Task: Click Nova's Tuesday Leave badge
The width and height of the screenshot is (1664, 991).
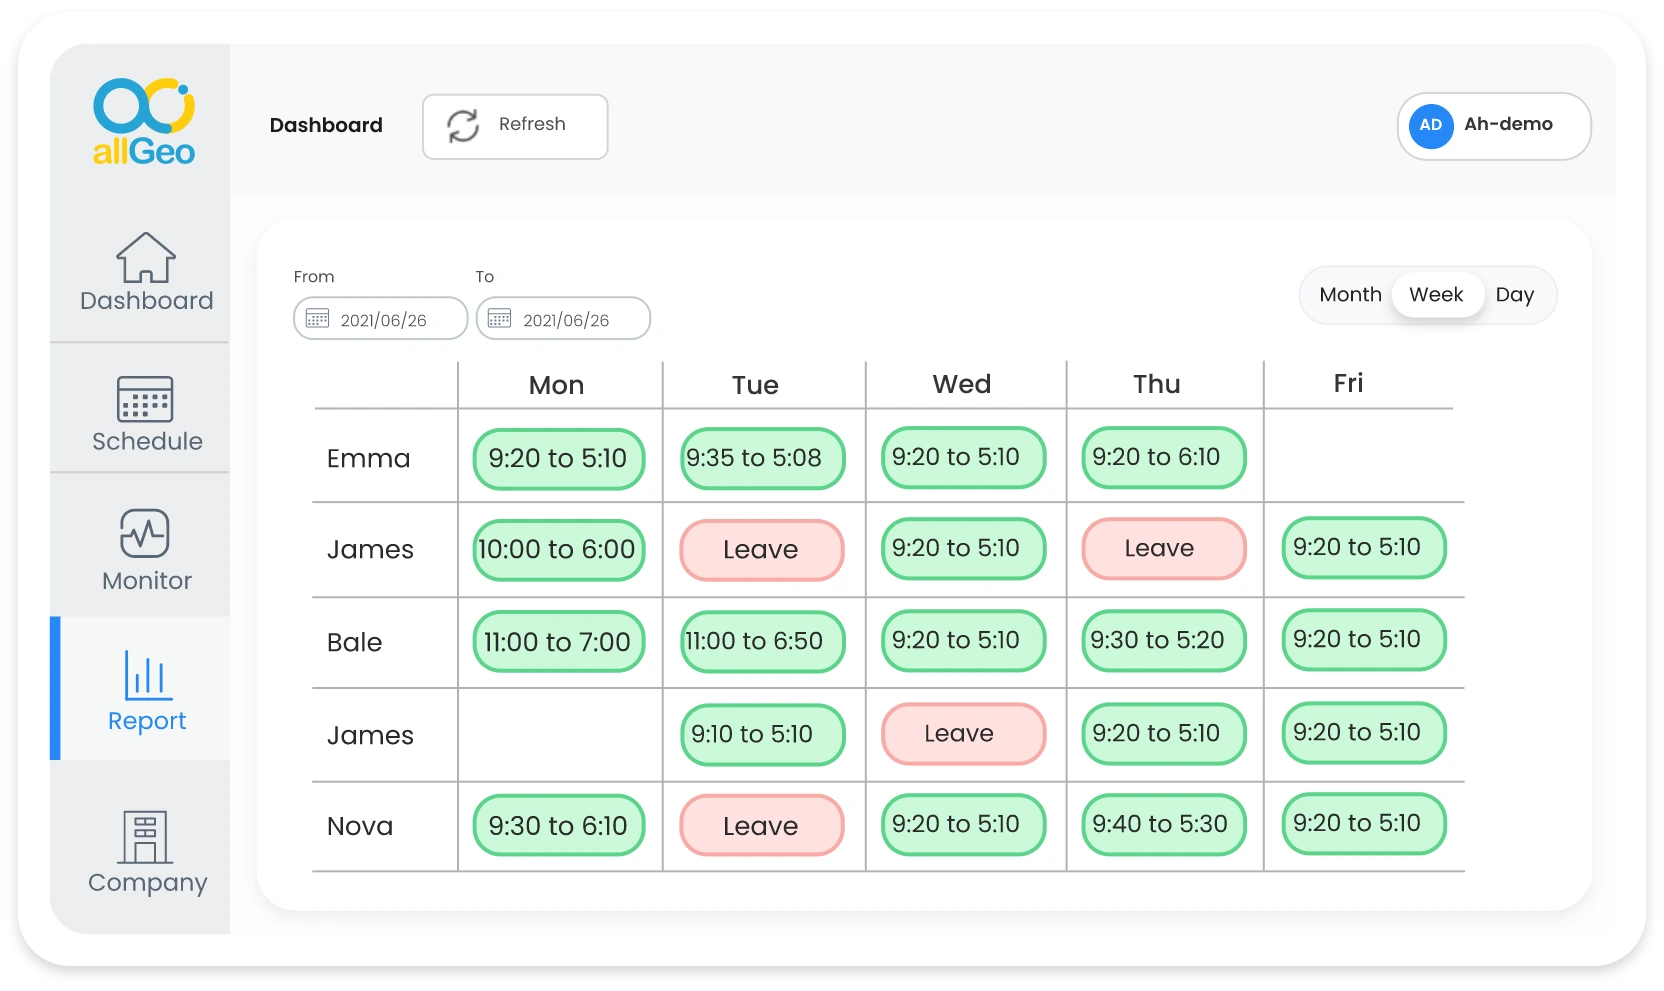Action: pos(761,826)
